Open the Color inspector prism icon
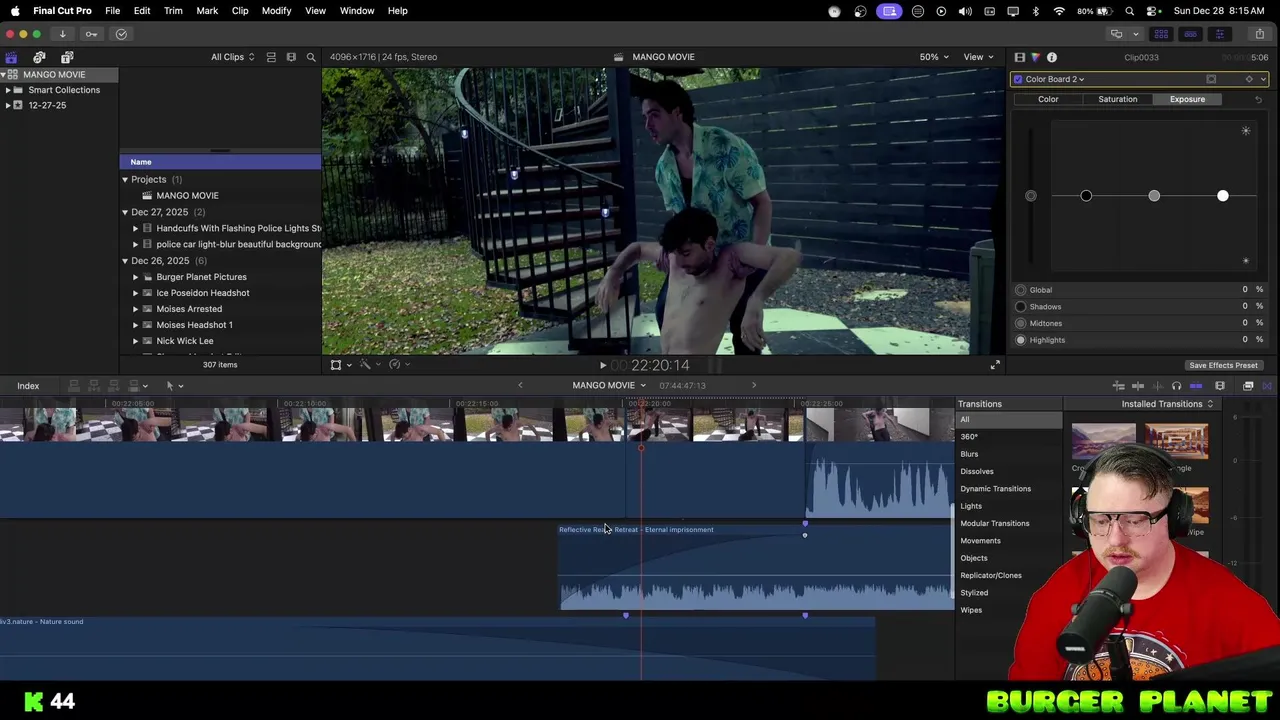Viewport: 1280px width, 720px height. [x=1035, y=58]
